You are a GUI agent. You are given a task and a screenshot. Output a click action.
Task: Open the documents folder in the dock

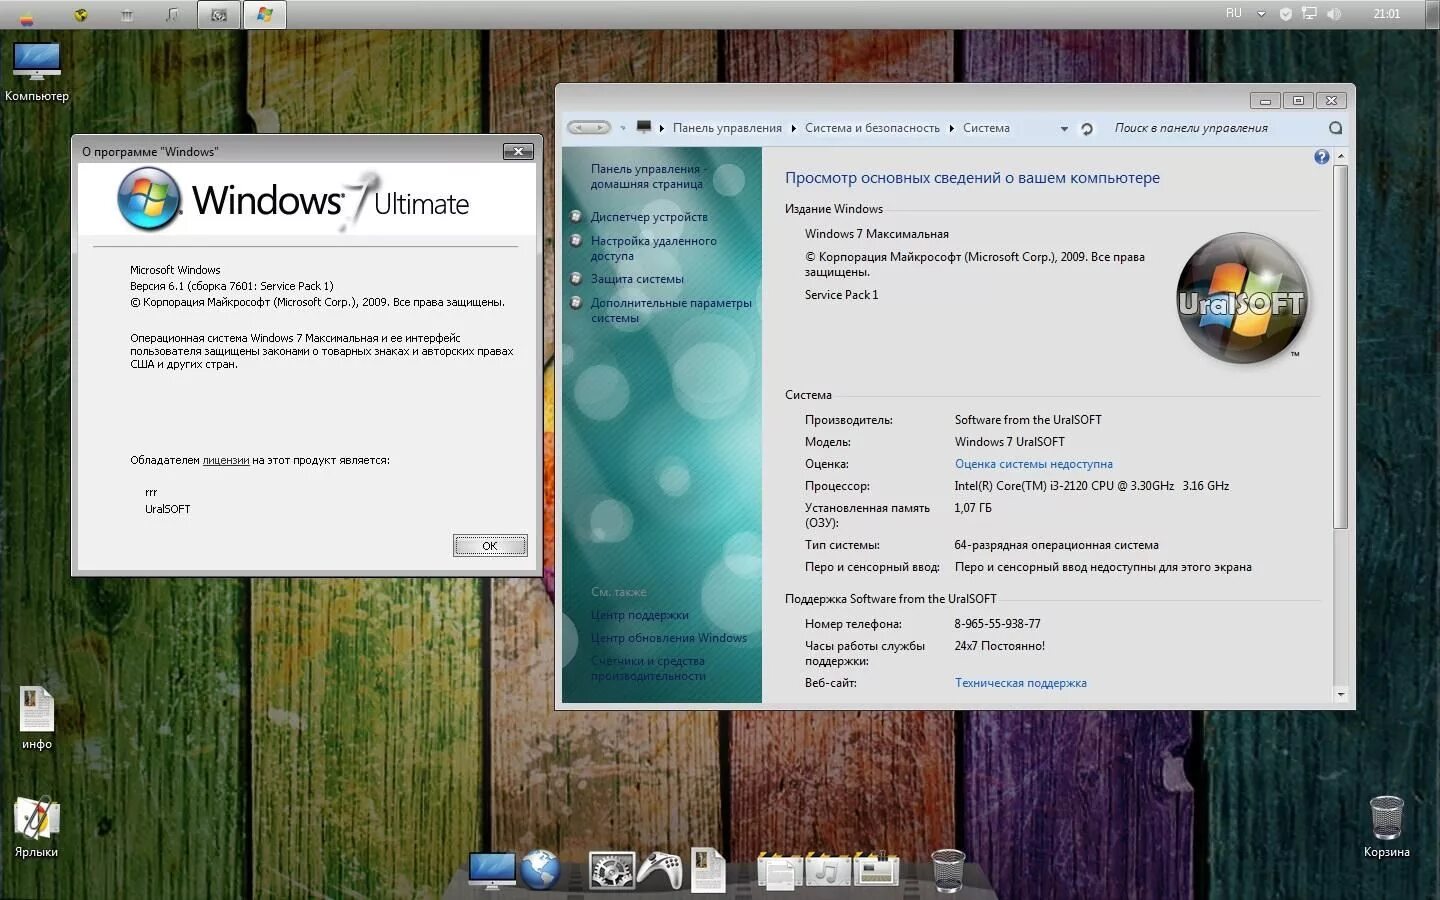pos(779,870)
